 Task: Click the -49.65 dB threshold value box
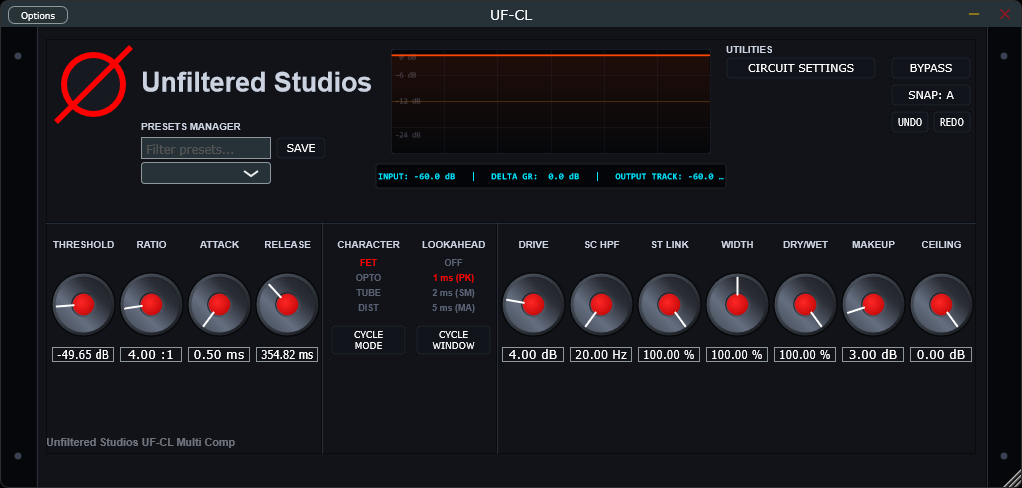83,354
